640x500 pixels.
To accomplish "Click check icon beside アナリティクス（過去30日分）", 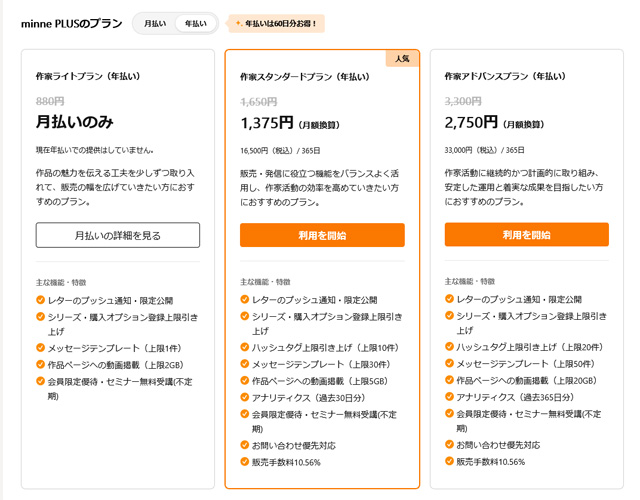I will click(x=244, y=398).
